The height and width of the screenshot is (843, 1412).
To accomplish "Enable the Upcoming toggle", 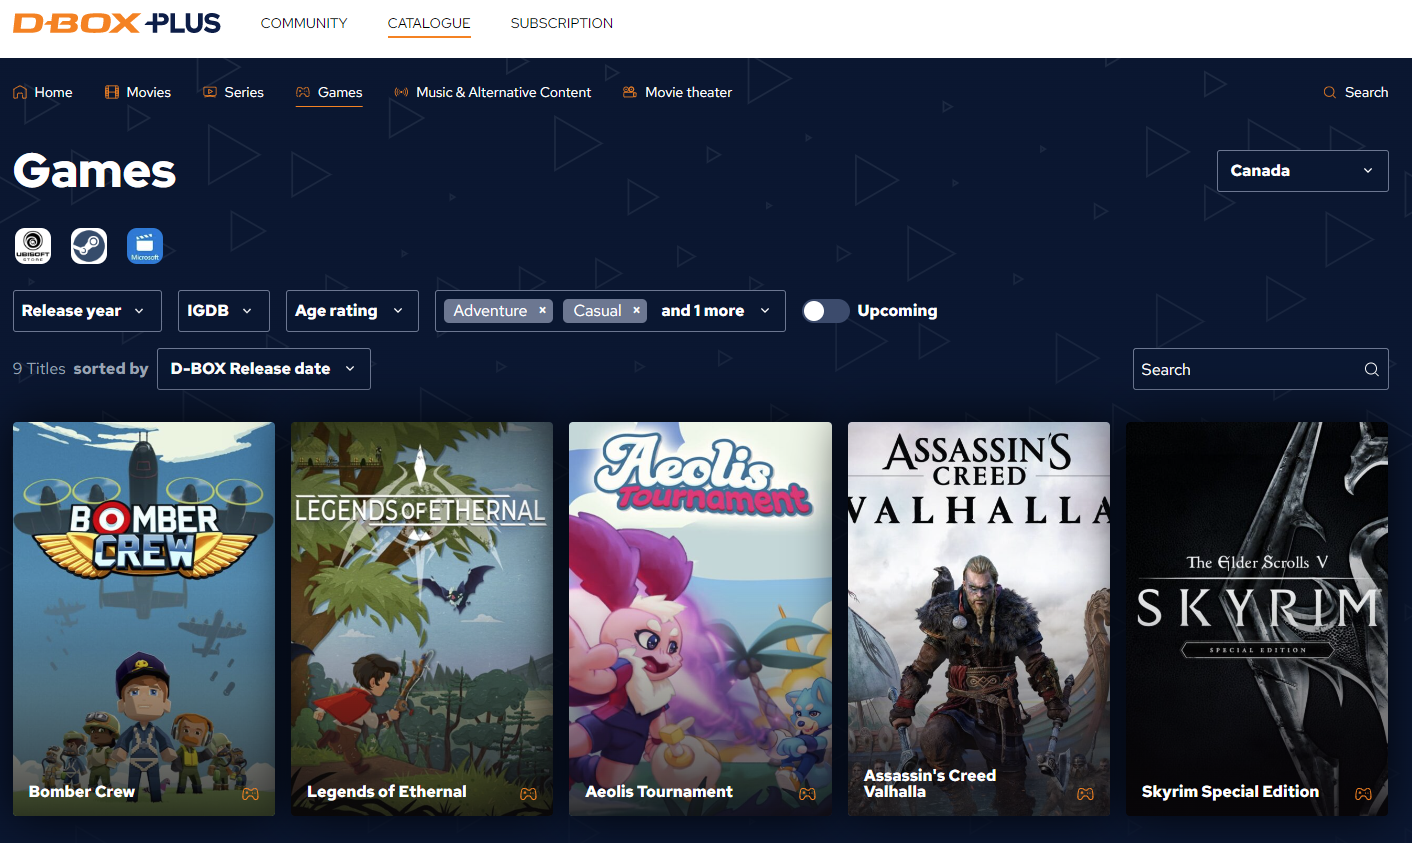I will 825,311.
